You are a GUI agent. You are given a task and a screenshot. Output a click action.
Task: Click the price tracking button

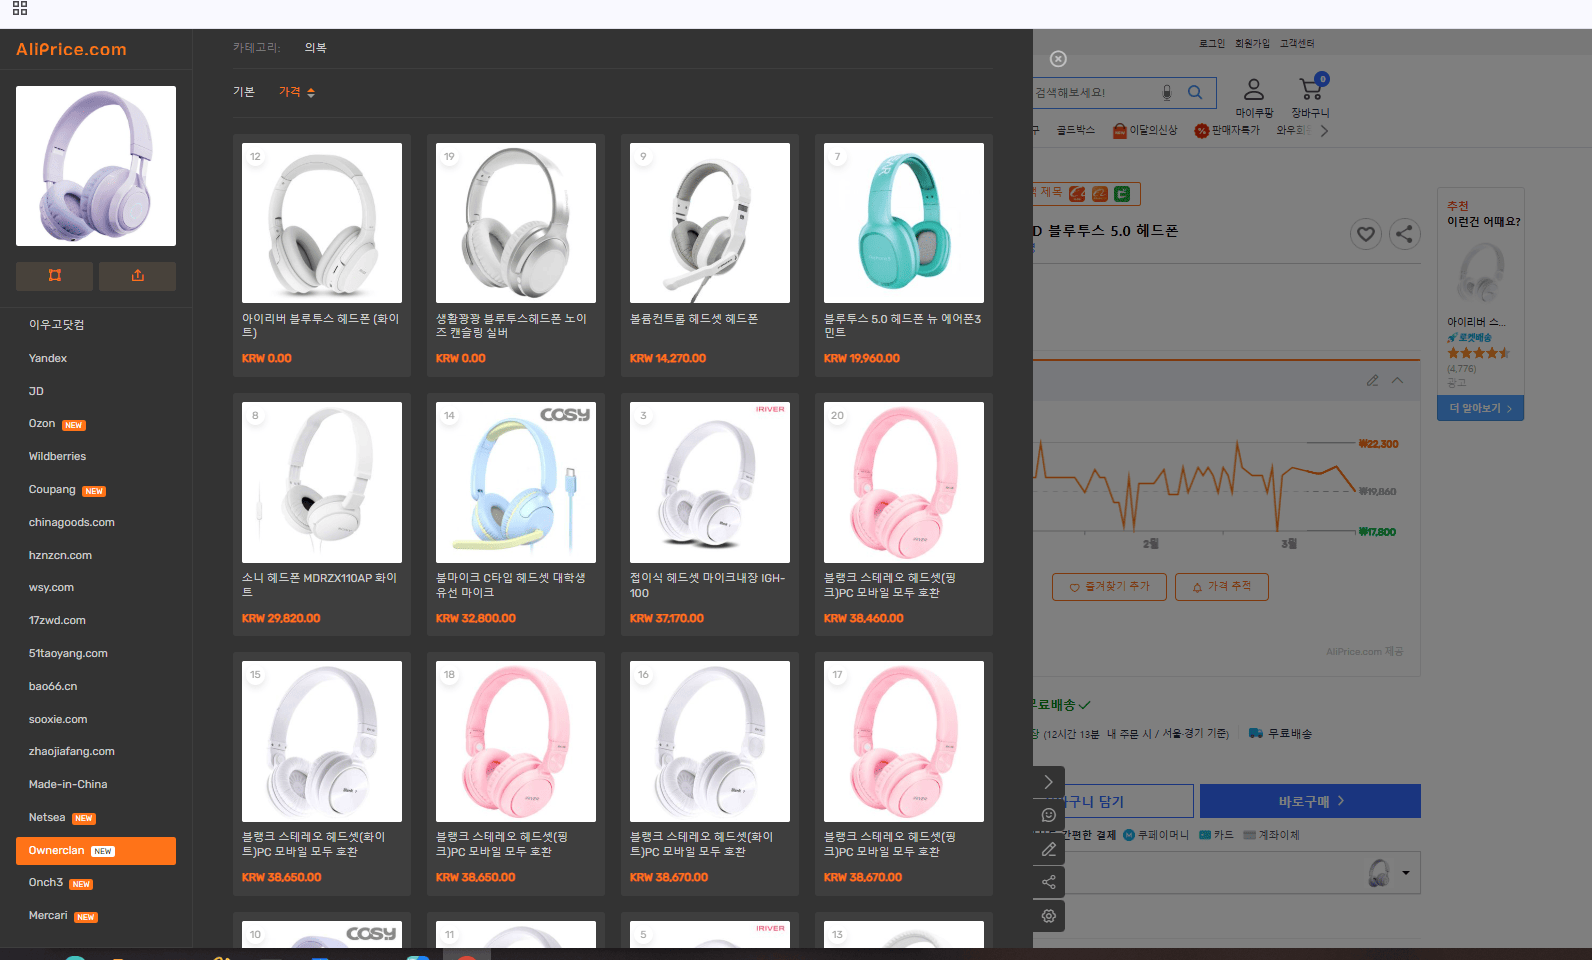point(1221,587)
